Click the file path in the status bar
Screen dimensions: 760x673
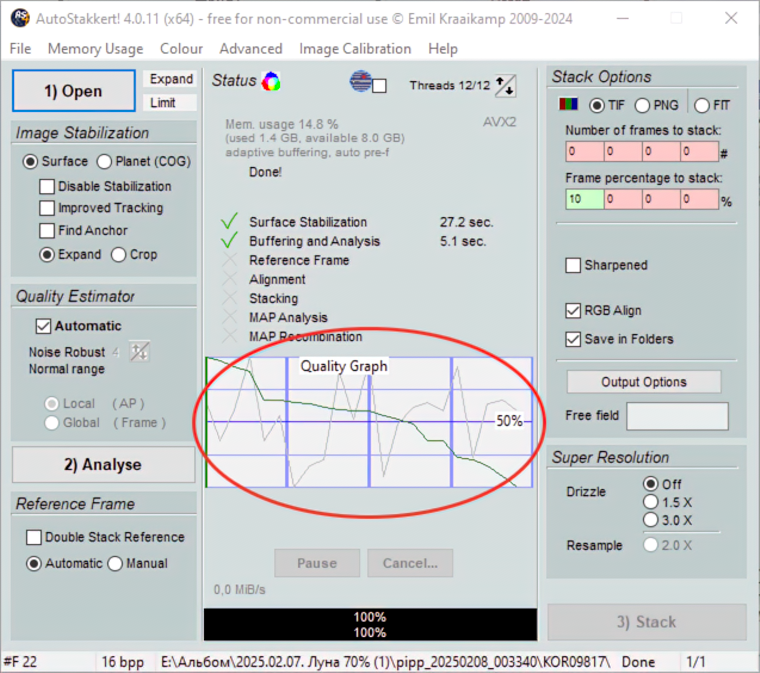pos(385,662)
